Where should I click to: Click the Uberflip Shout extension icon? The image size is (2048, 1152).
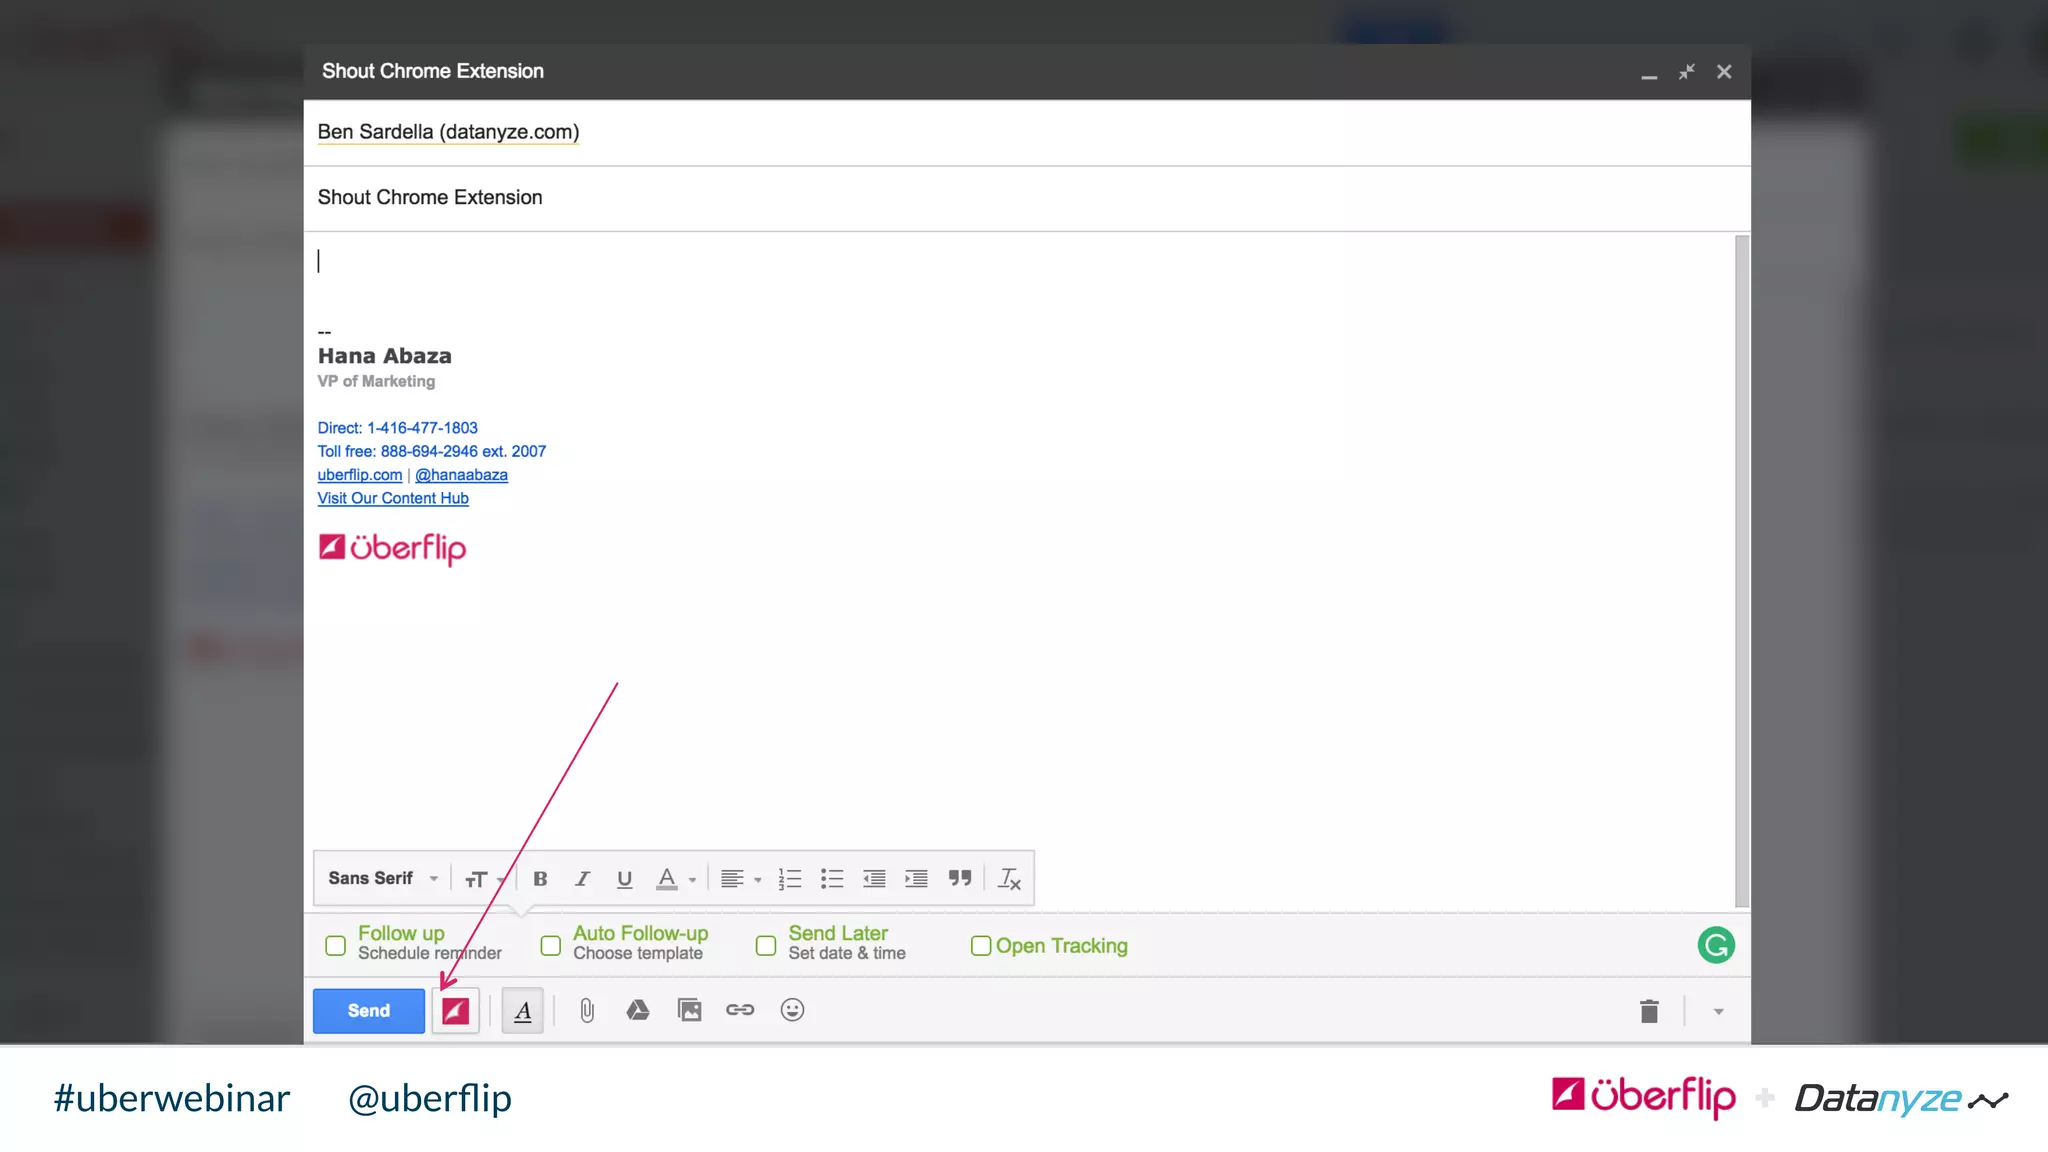(455, 1010)
